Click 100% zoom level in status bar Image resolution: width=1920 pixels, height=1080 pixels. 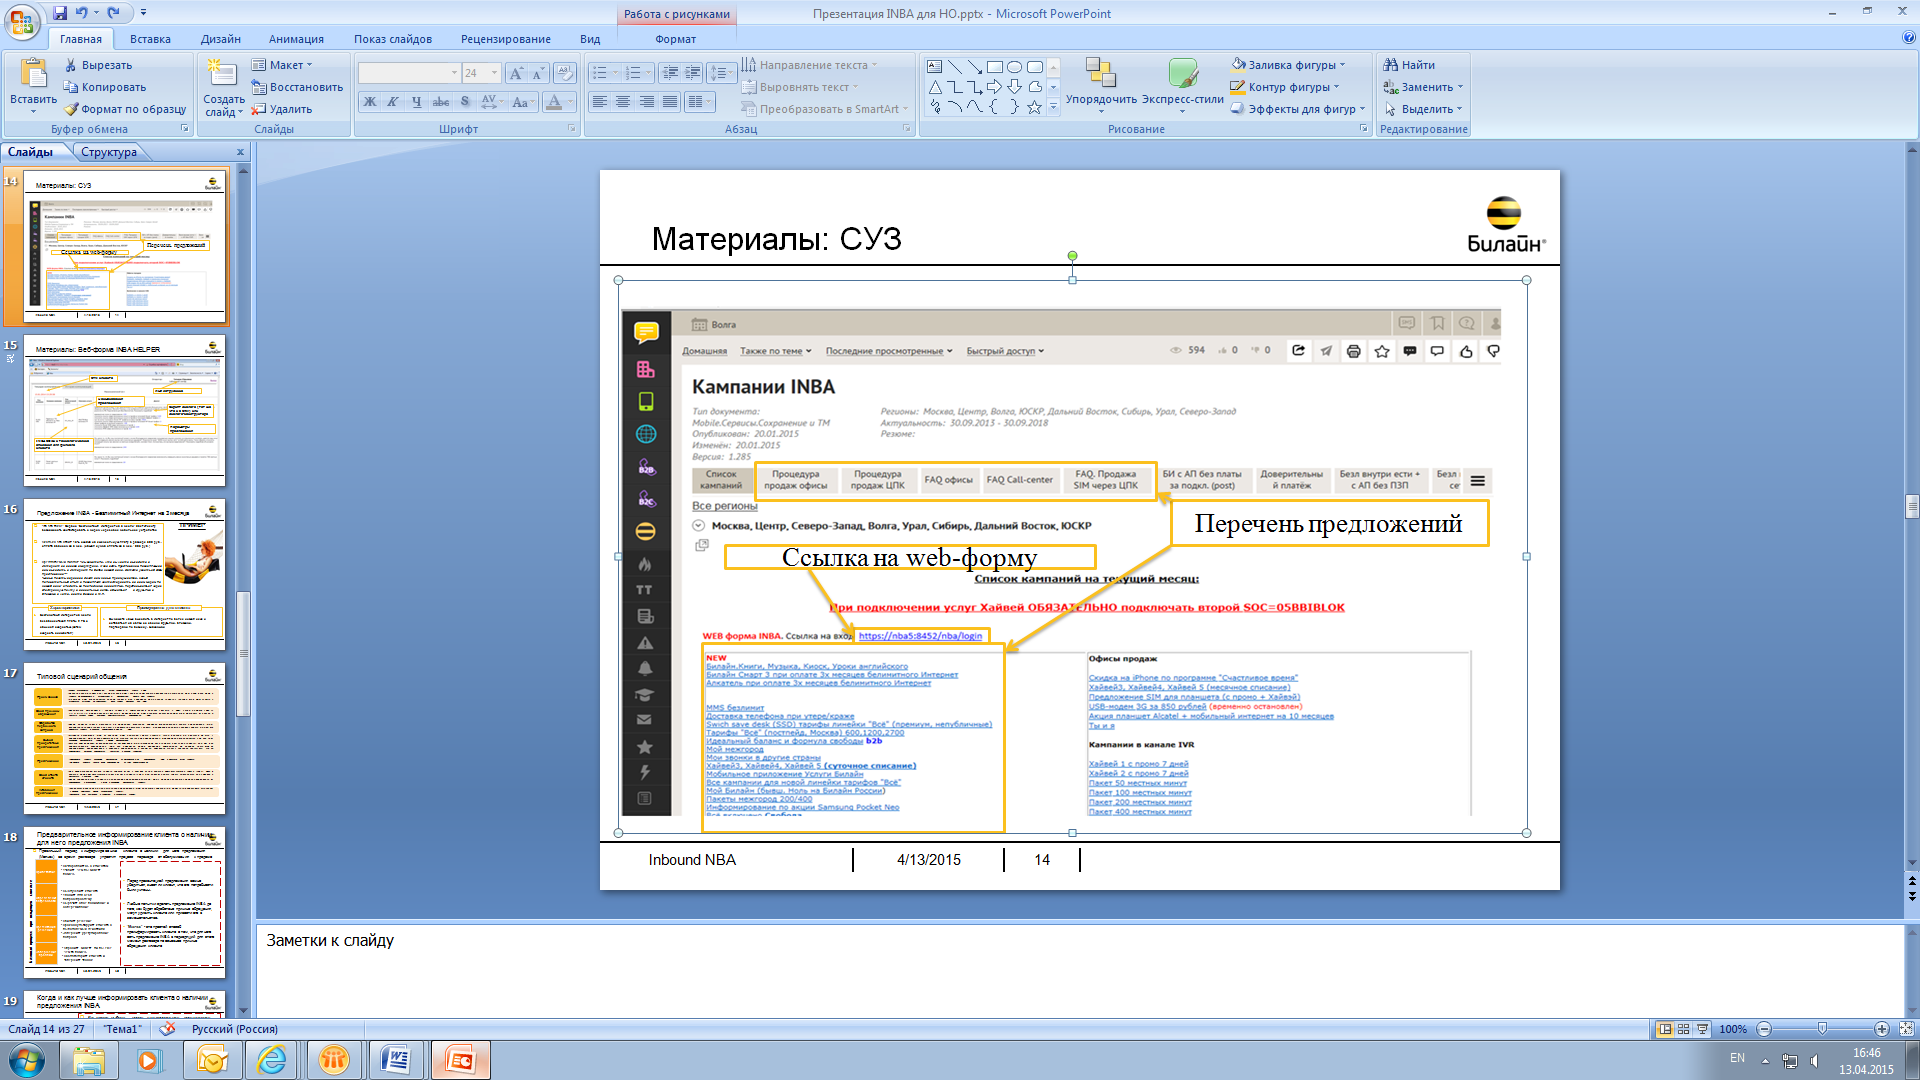1733,1029
